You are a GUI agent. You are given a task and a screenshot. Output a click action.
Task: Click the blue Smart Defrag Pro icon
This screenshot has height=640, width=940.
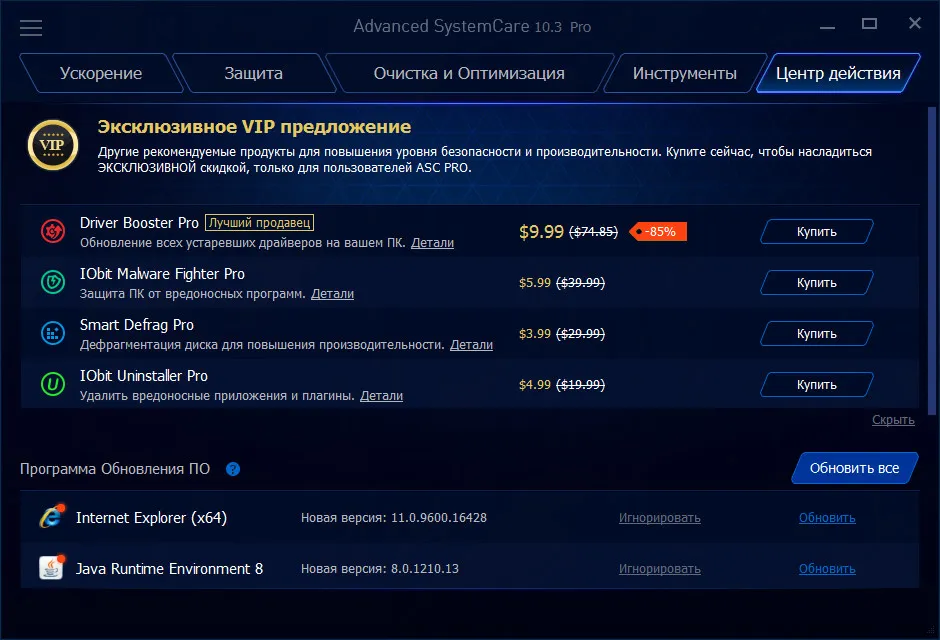click(x=53, y=333)
